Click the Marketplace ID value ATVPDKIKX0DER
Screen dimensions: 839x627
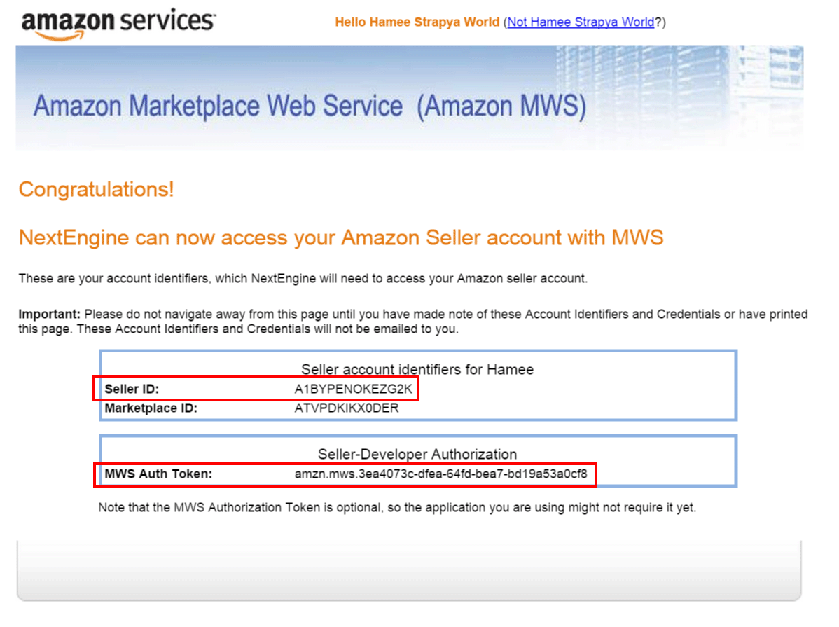[346, 408]
